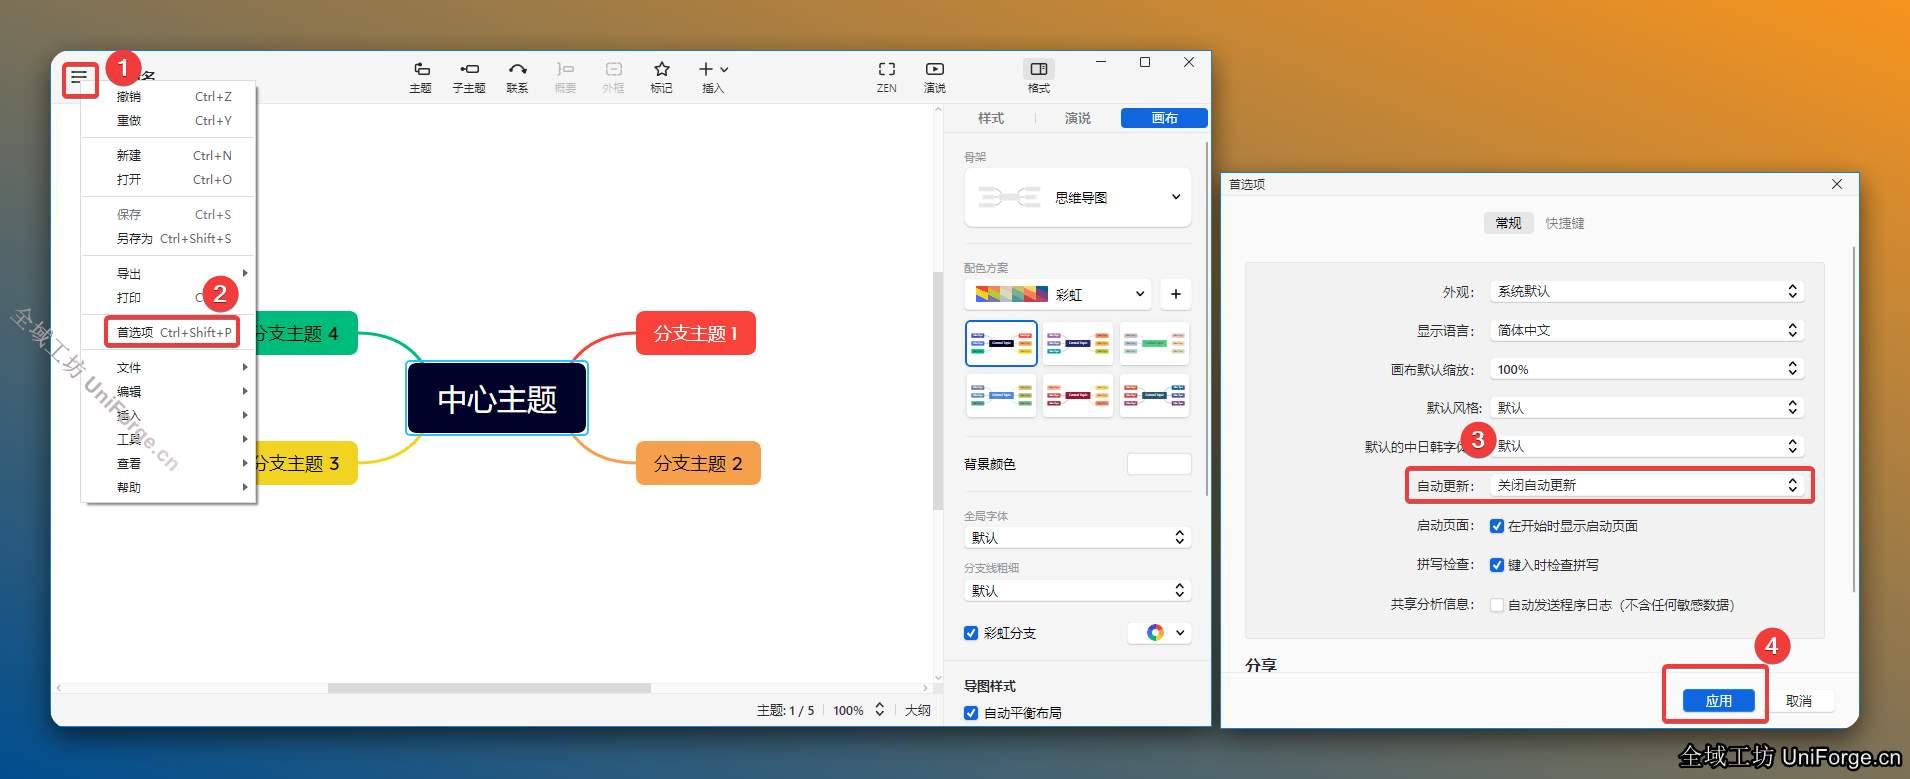Choose 新建 new menu item

click(x=170, y=156)
